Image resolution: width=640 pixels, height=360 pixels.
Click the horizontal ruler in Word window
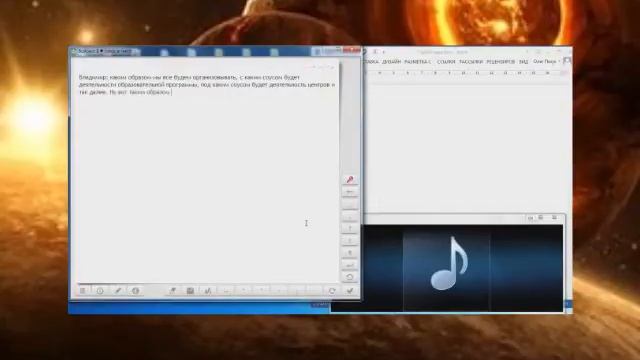tap(465, 73)
